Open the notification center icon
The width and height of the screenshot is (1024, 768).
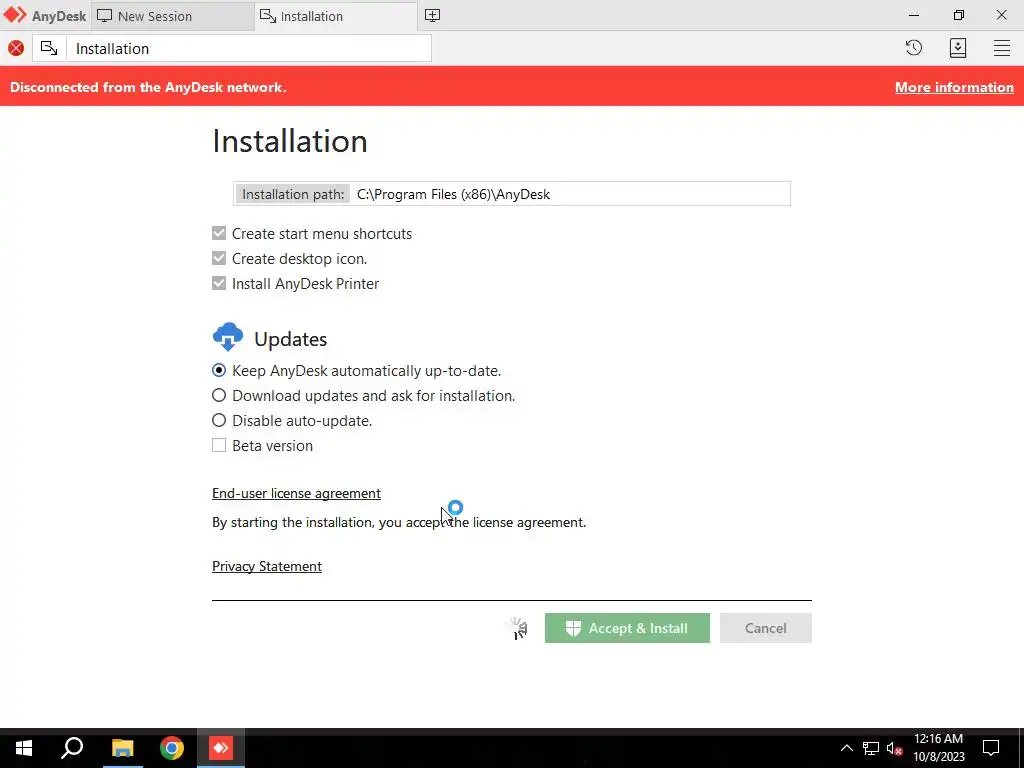click(991, 748)
